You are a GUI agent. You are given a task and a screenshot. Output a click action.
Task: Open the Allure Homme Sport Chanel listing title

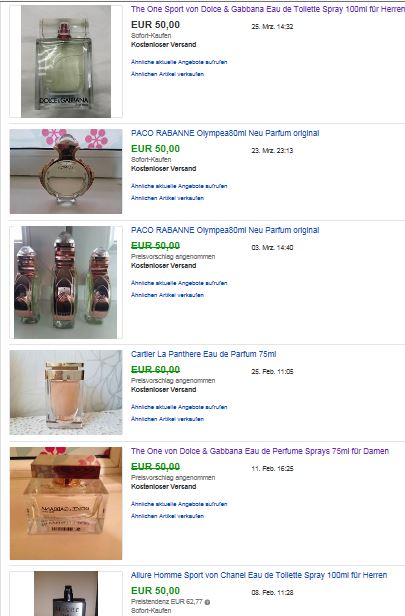(x=259, y=575)
